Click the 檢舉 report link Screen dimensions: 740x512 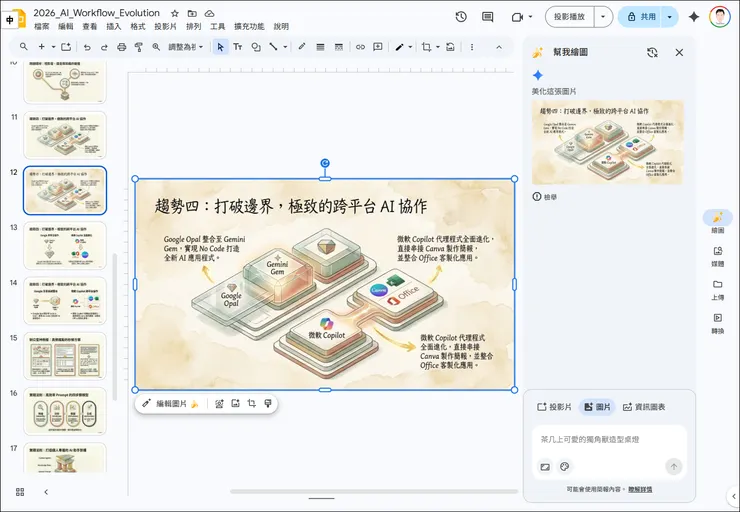[545, 197]
